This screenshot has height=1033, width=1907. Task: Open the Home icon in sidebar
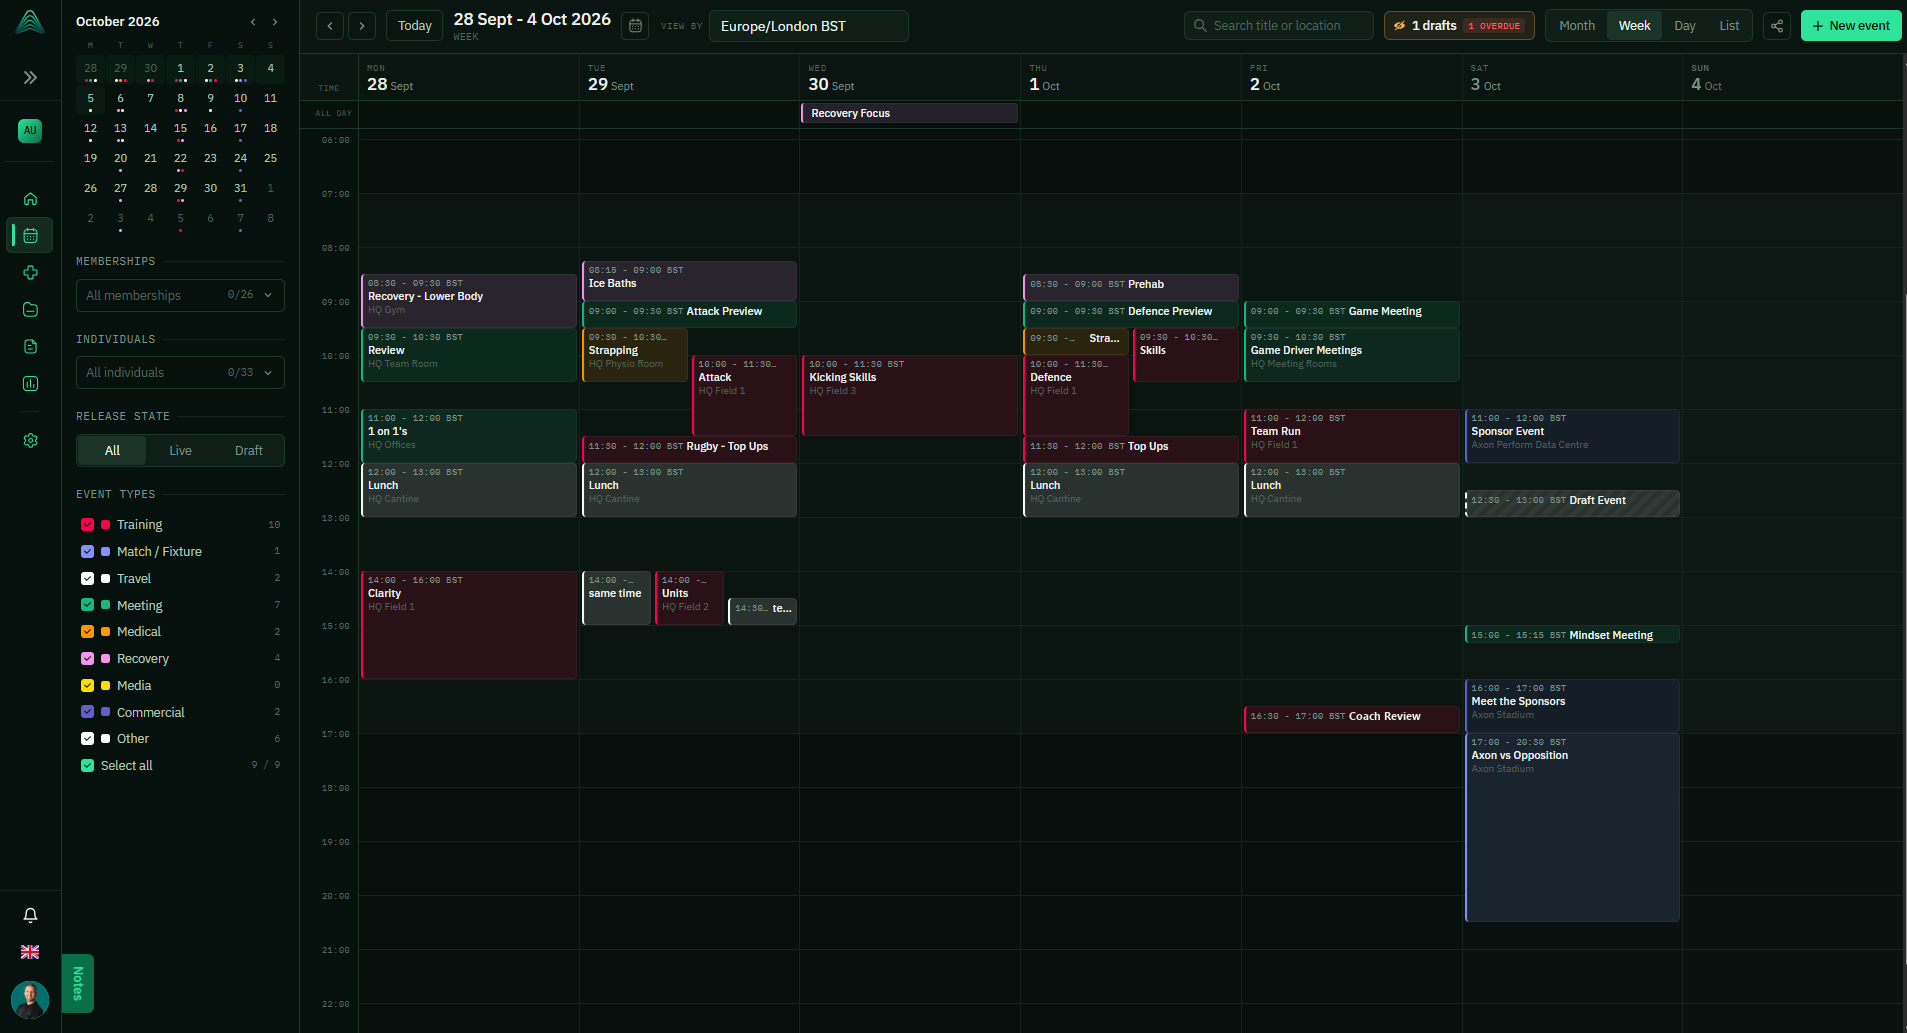[30, 198]
